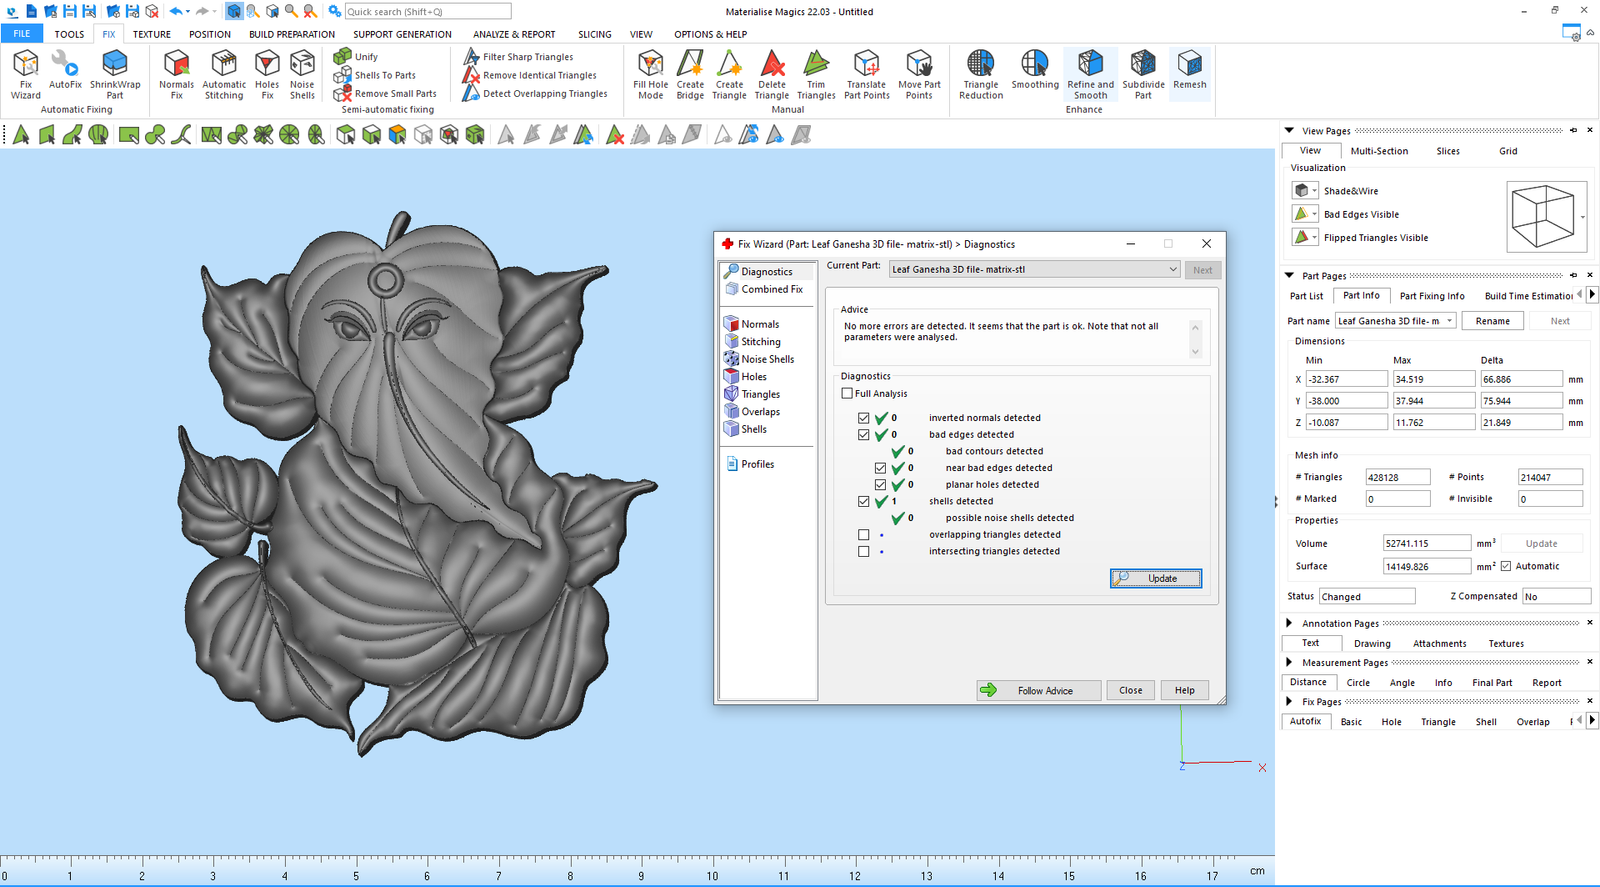
Task: Choose the Delete Triangle tool
Action: [x=772, y=75]
